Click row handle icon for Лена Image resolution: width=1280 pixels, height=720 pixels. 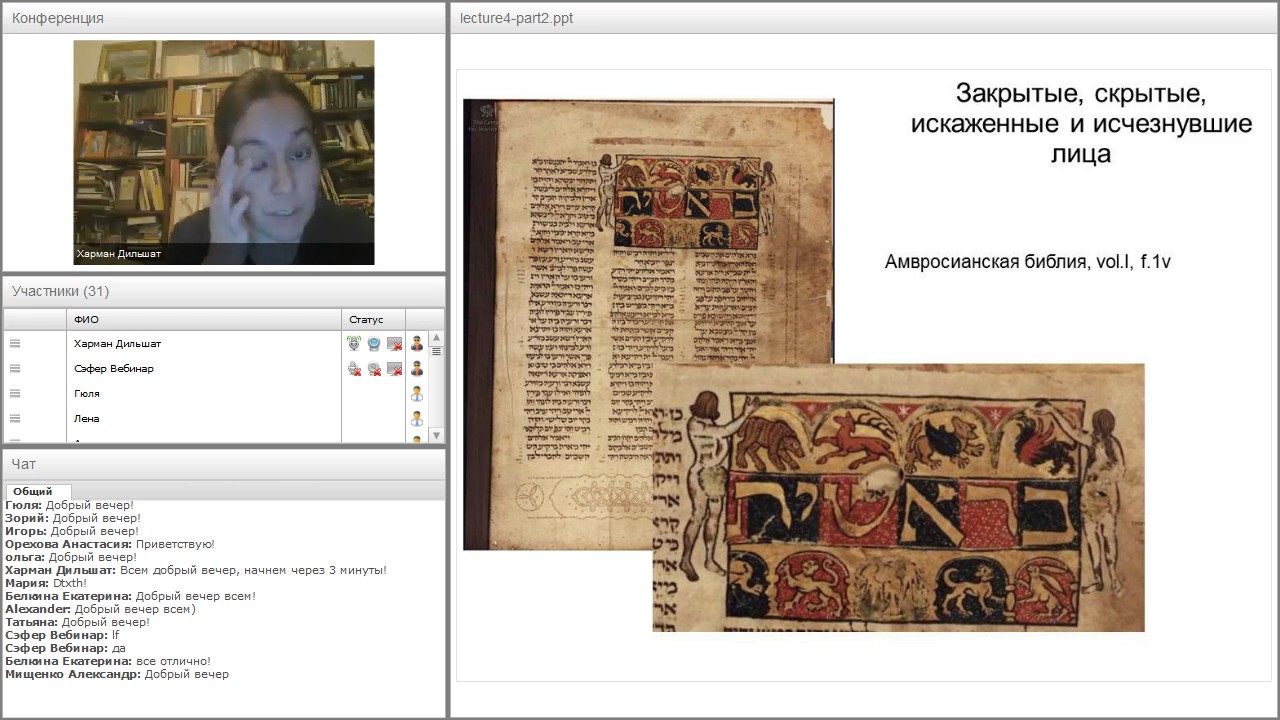[x=15, y=418]
